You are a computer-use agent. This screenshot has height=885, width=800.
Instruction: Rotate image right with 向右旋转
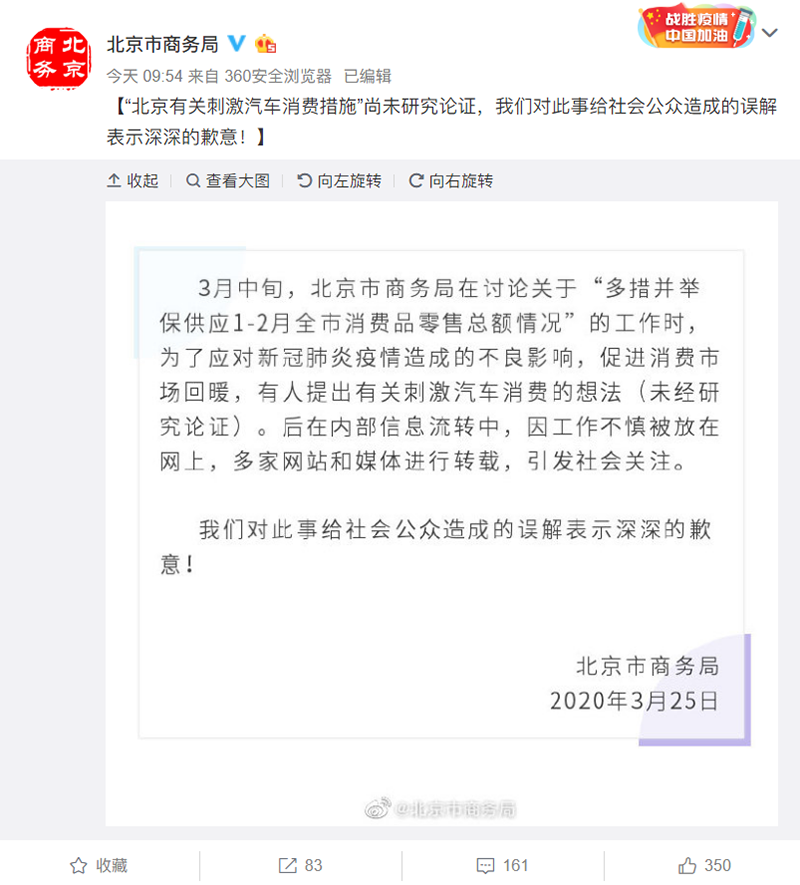[451, 181]
